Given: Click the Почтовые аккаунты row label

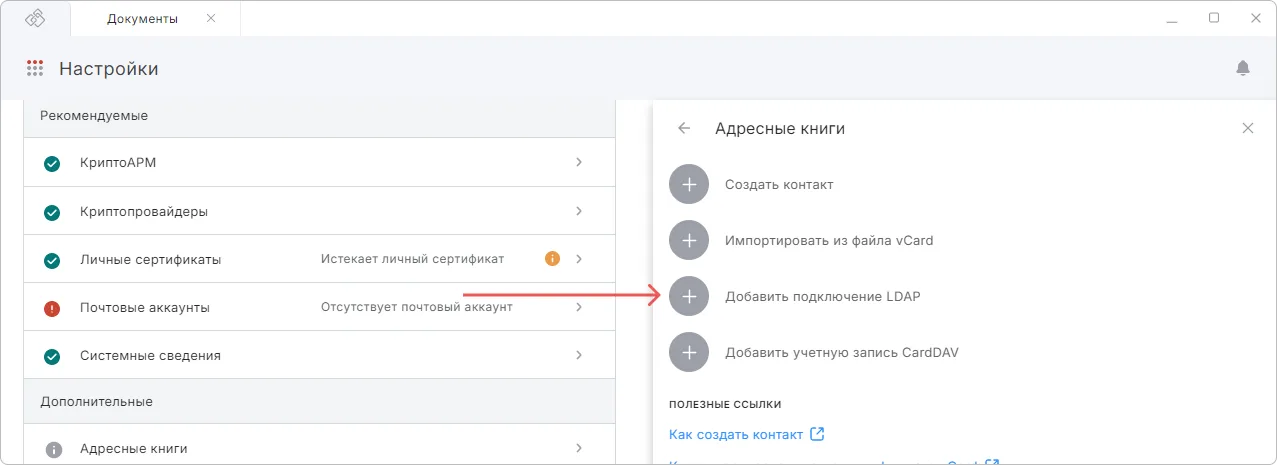Looking at the screenshot, I should point(145,308).
